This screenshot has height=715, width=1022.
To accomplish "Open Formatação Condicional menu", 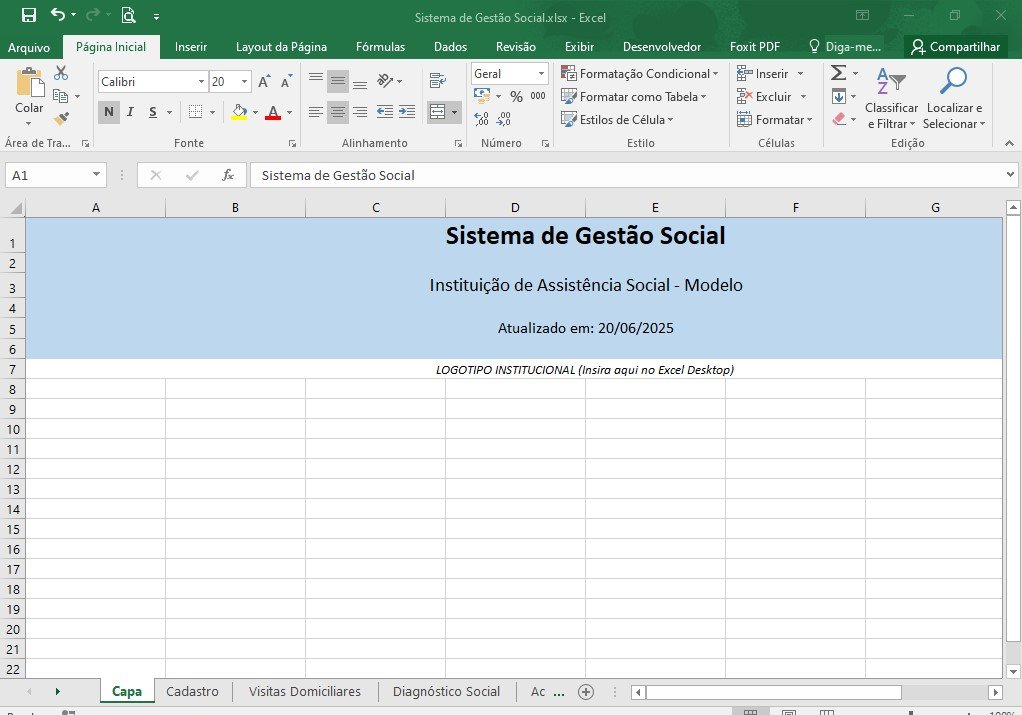I will [x=639, y=74].
